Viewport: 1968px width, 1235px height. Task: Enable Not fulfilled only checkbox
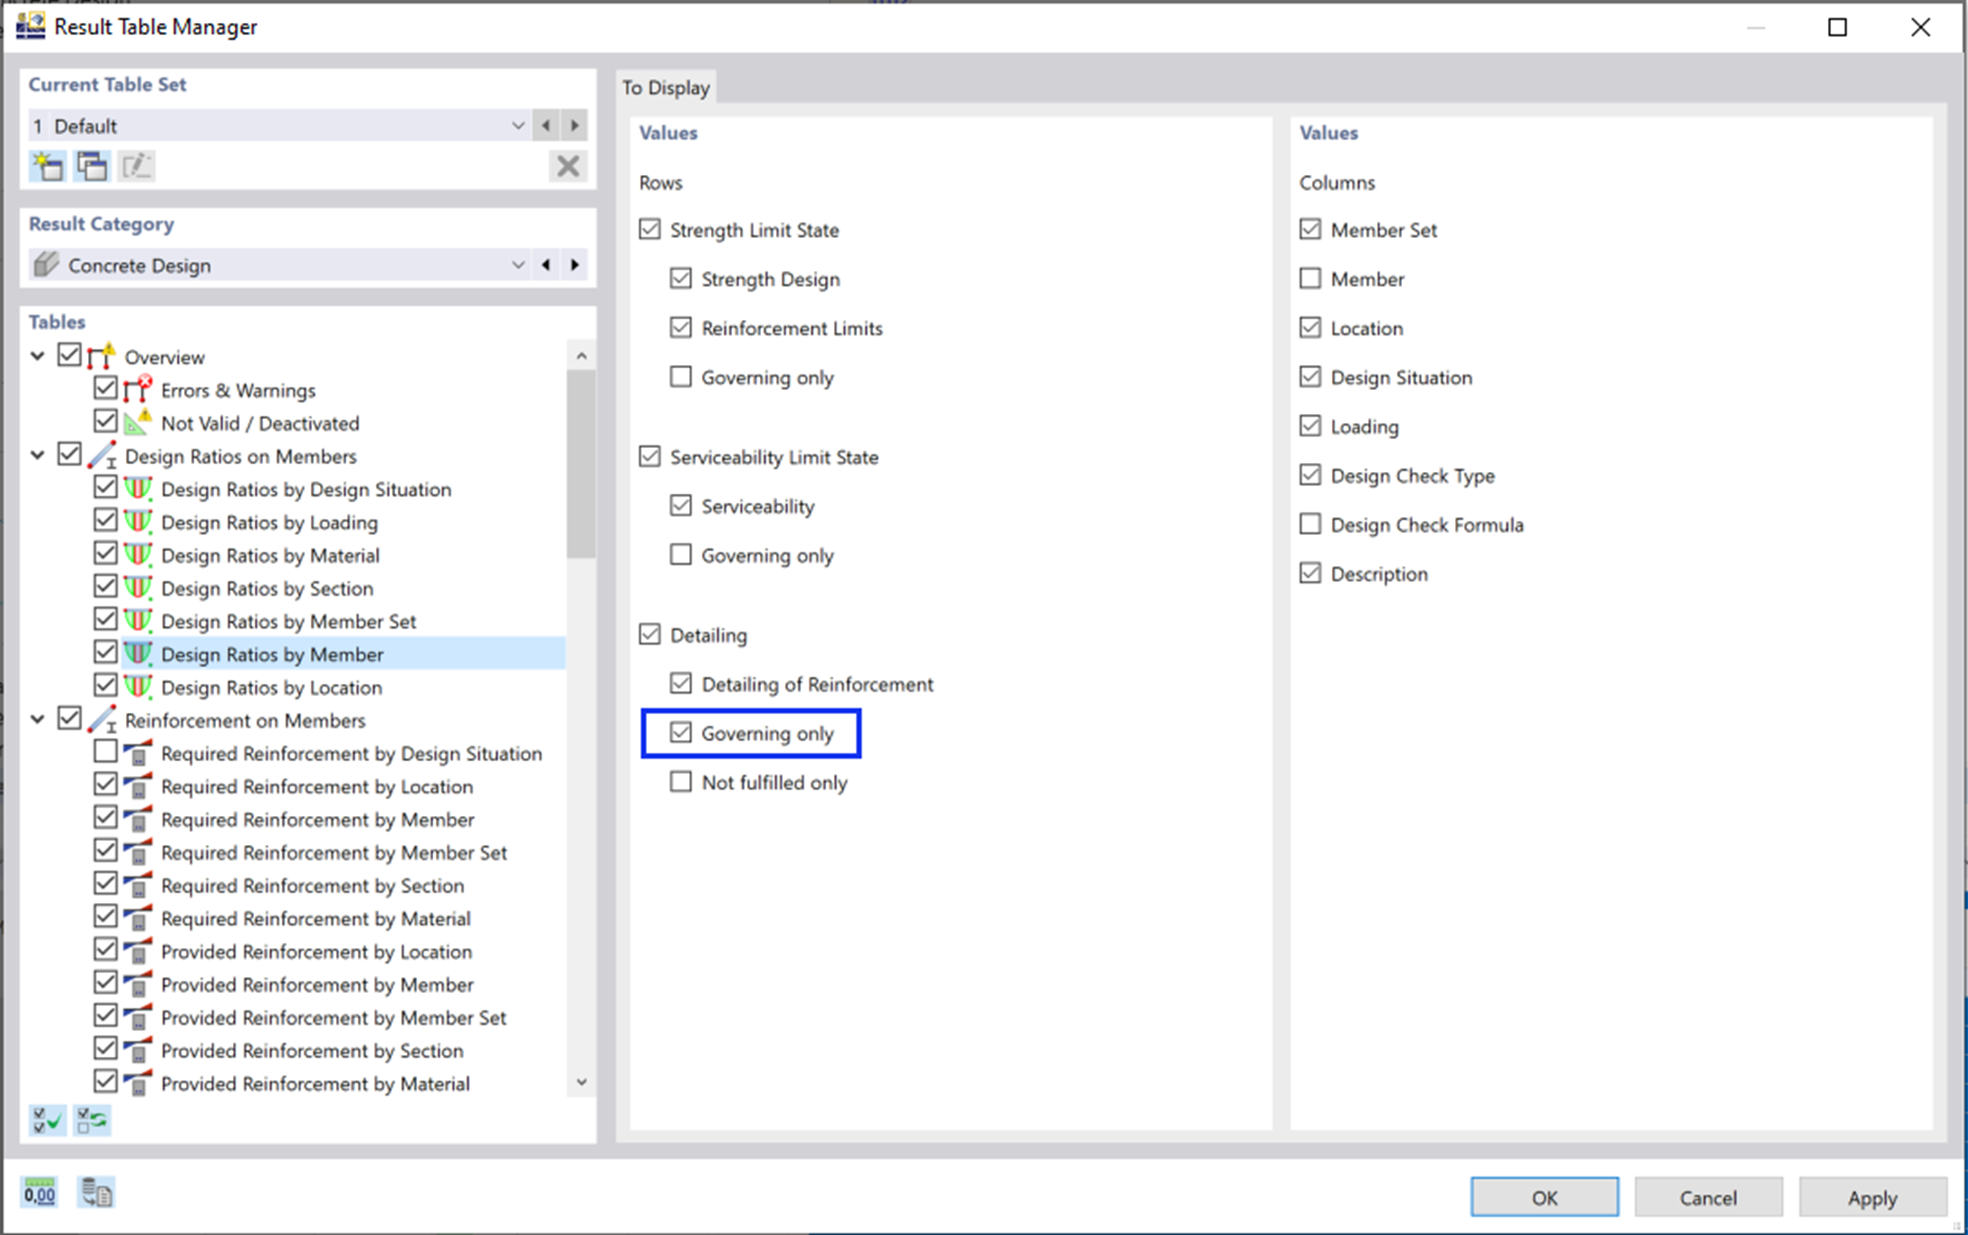point(679,781)
